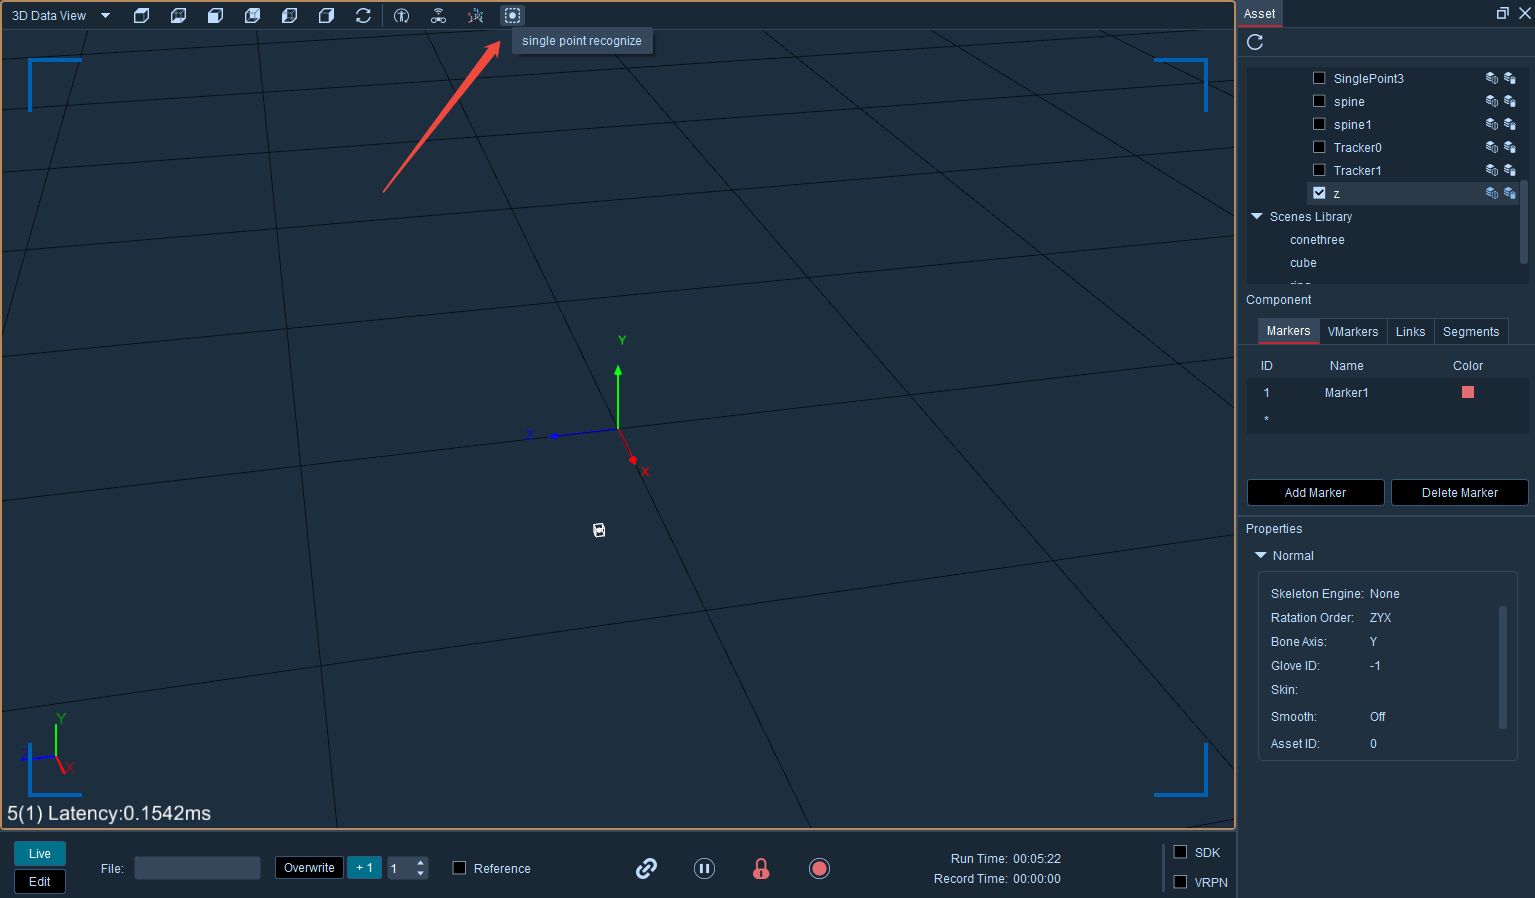This screenshot has width=1535, height=898.
Task: Float the Asset panel with the undock icon
Action: [1502, 13]
